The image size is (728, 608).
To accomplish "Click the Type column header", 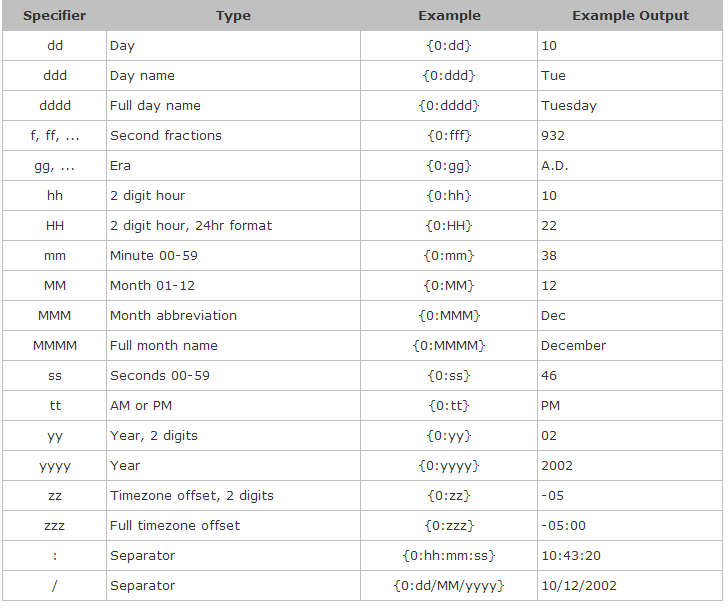I will (233, 16).
